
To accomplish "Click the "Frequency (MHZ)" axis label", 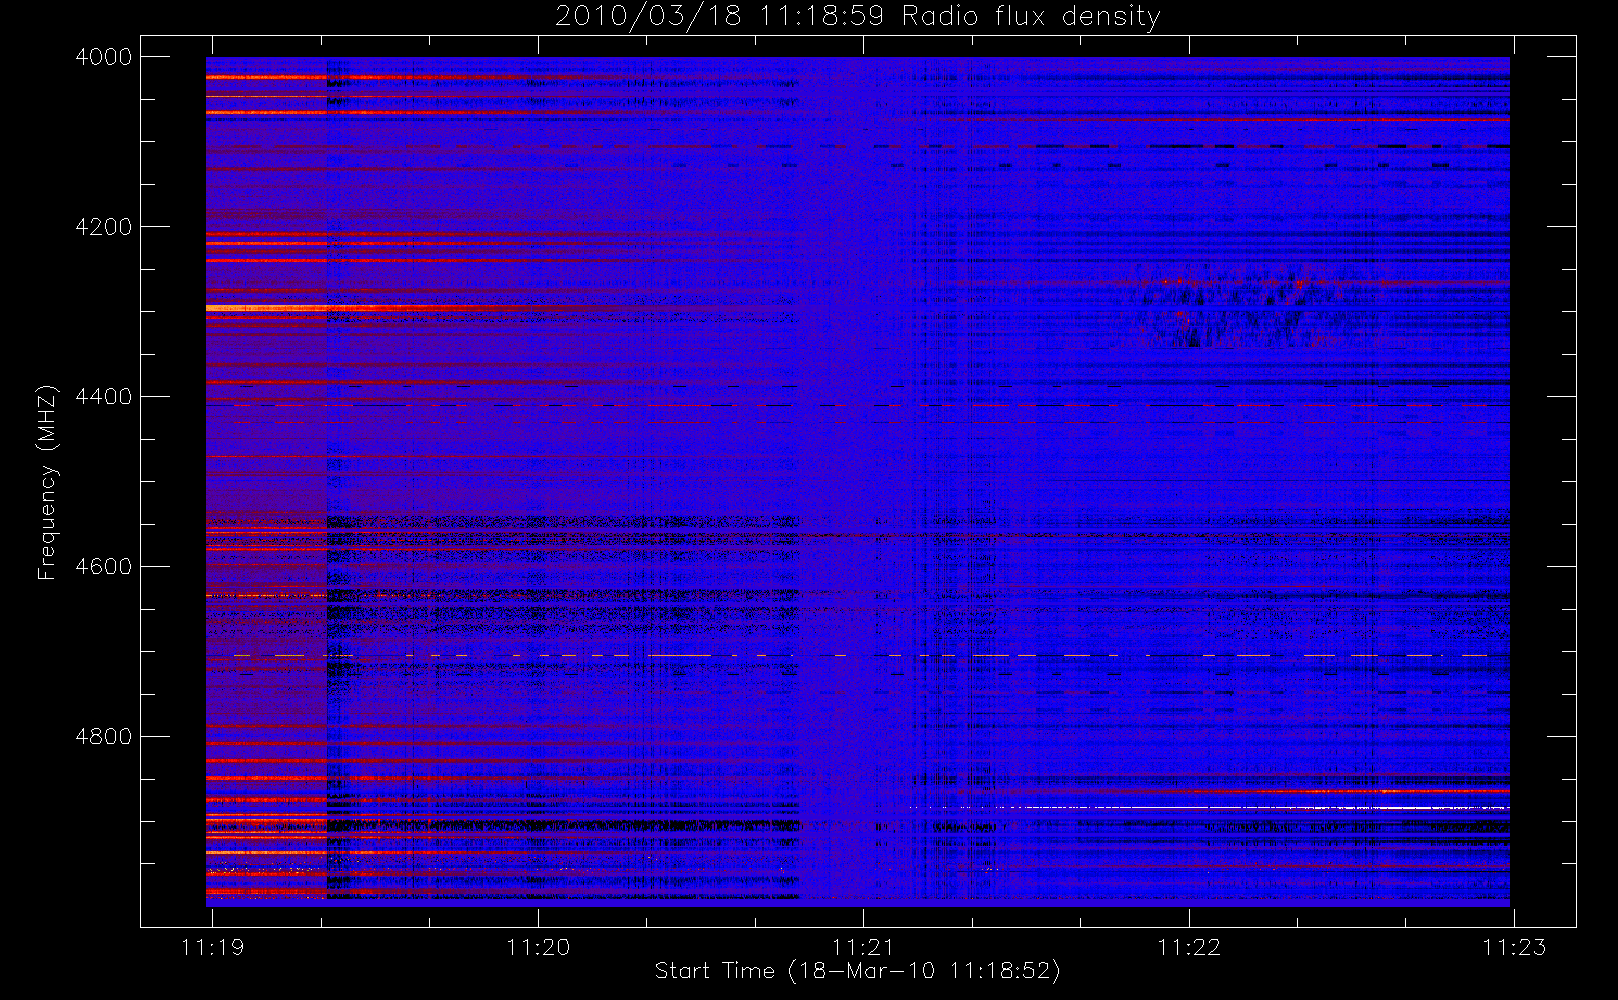I will tap(46, 482).
